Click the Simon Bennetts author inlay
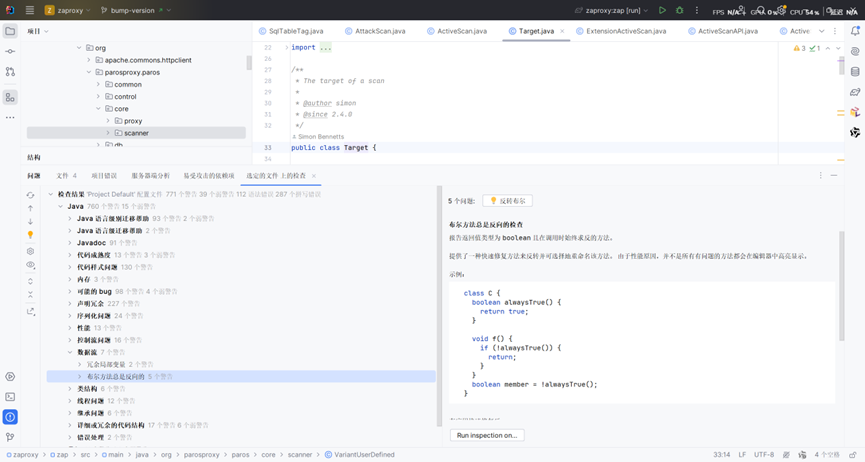 click(x=318, y=137)
